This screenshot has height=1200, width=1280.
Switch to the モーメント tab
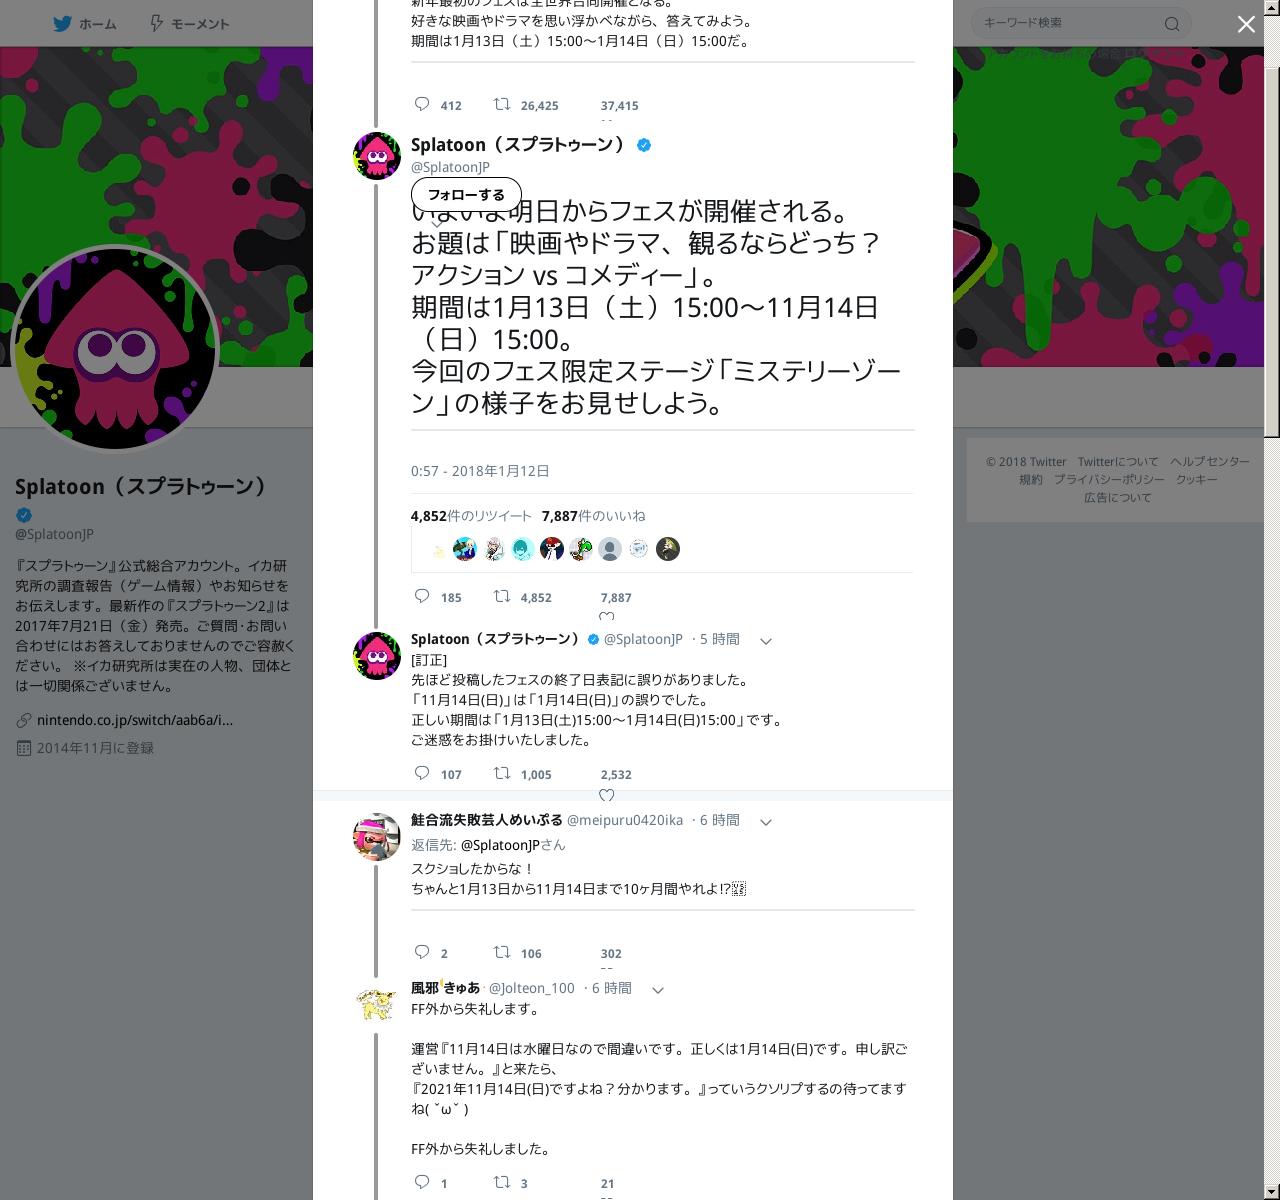point(189,23)
